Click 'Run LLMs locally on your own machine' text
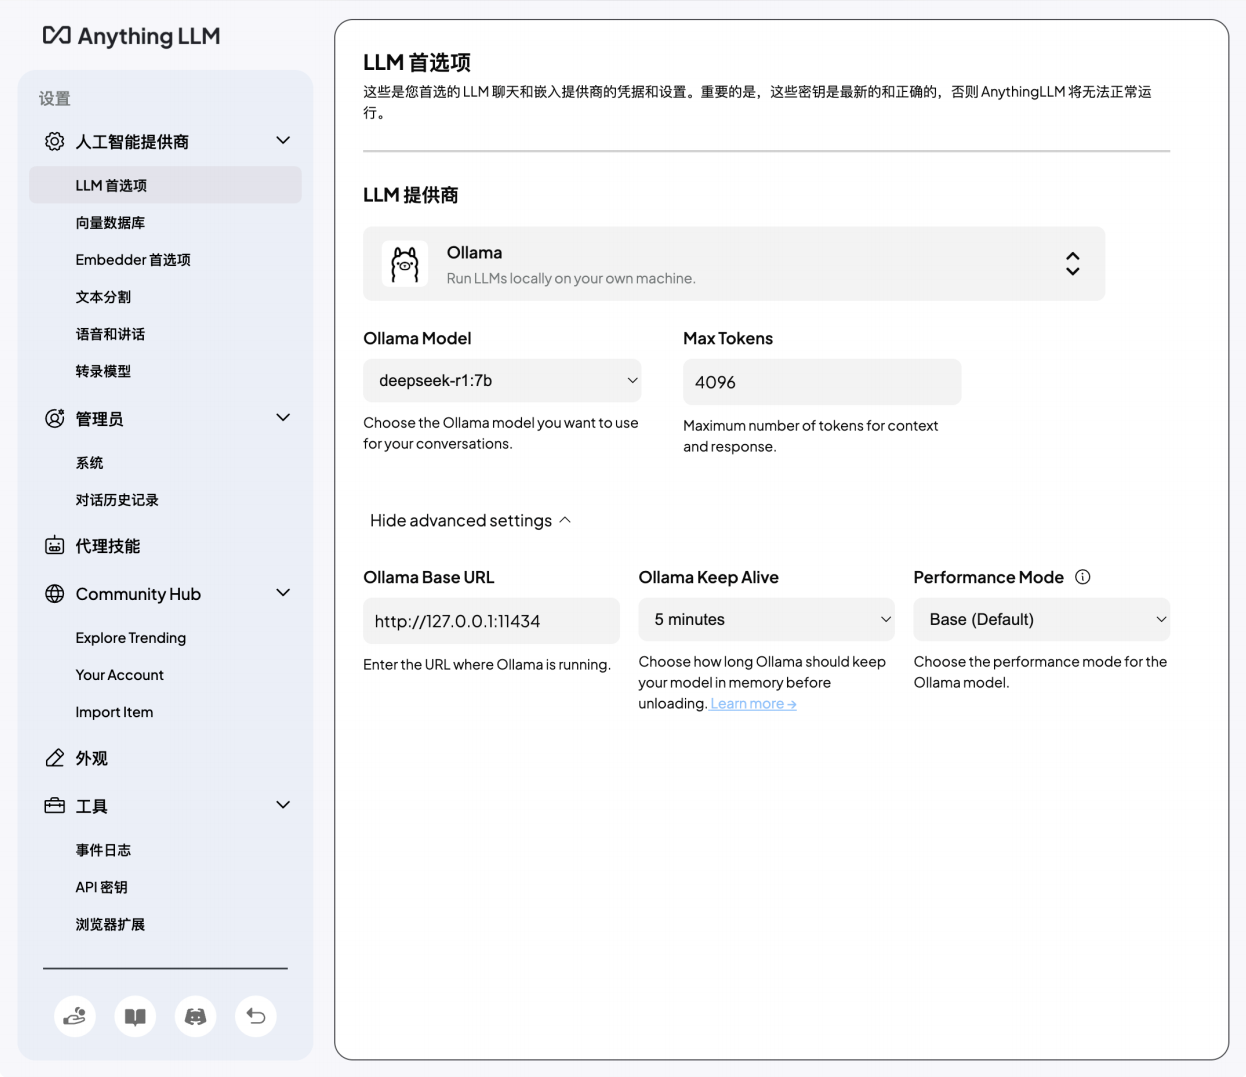 pyautogui.click(x=571, y=278)
